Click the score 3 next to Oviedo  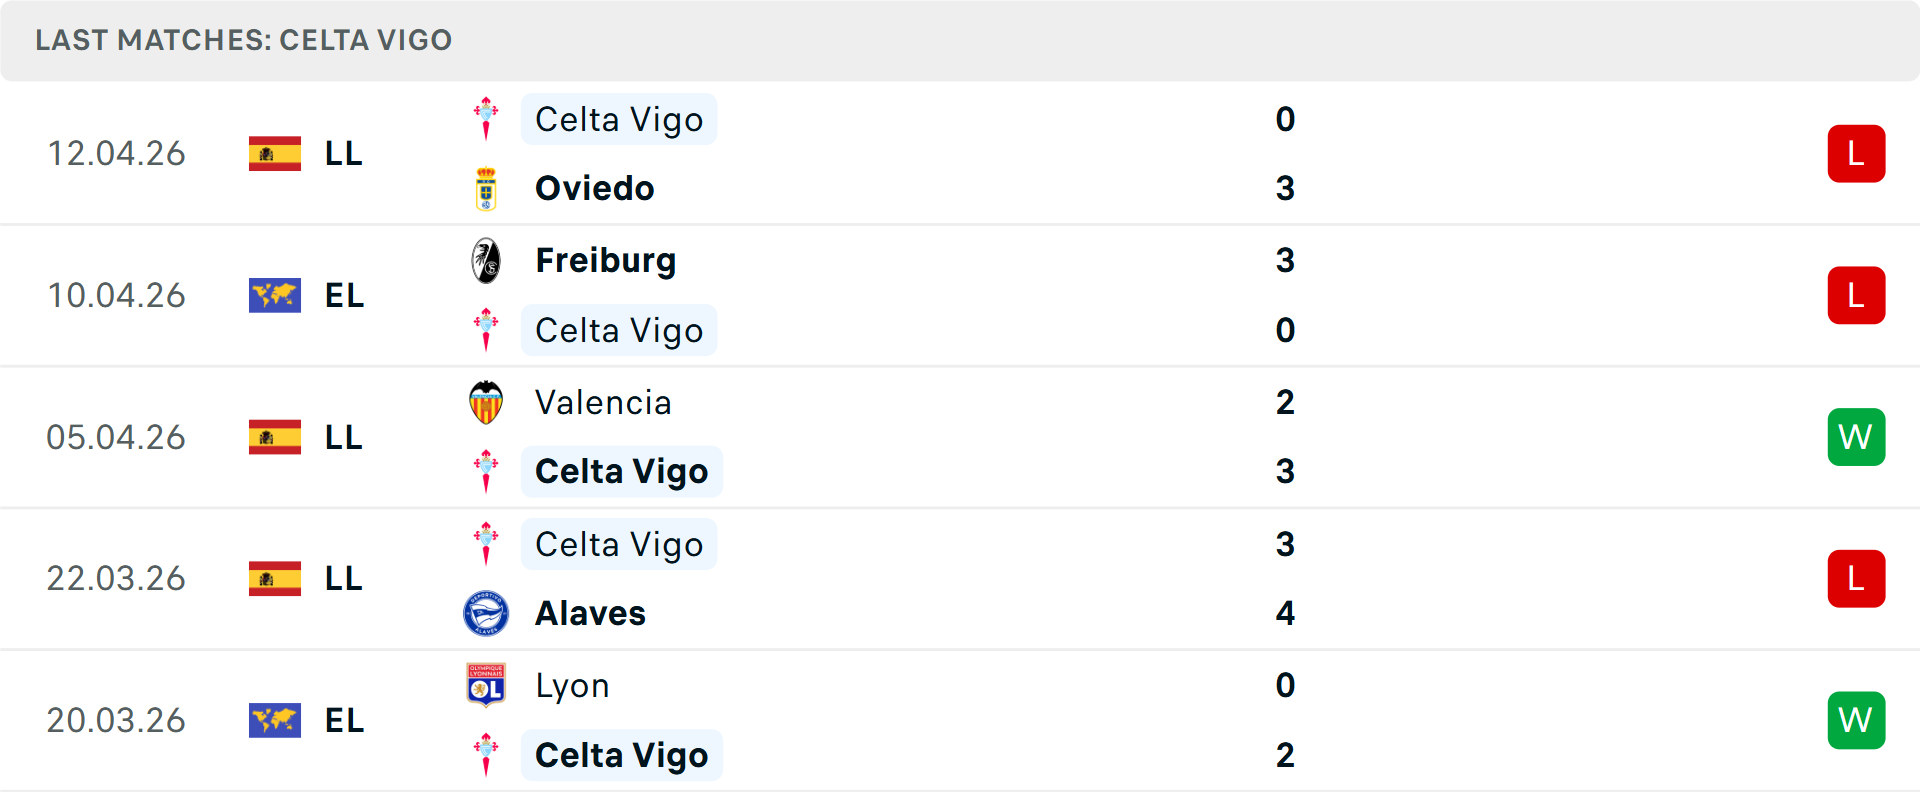pyautogui.click(x=1285, y=187)
